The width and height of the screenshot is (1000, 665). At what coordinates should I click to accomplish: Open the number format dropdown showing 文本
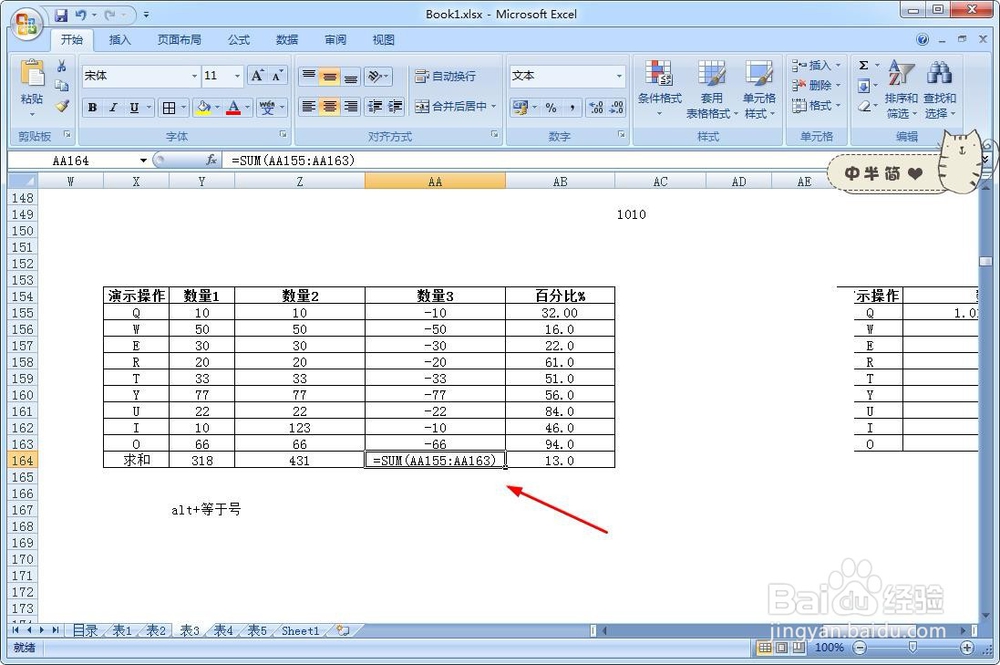point(565,76)
